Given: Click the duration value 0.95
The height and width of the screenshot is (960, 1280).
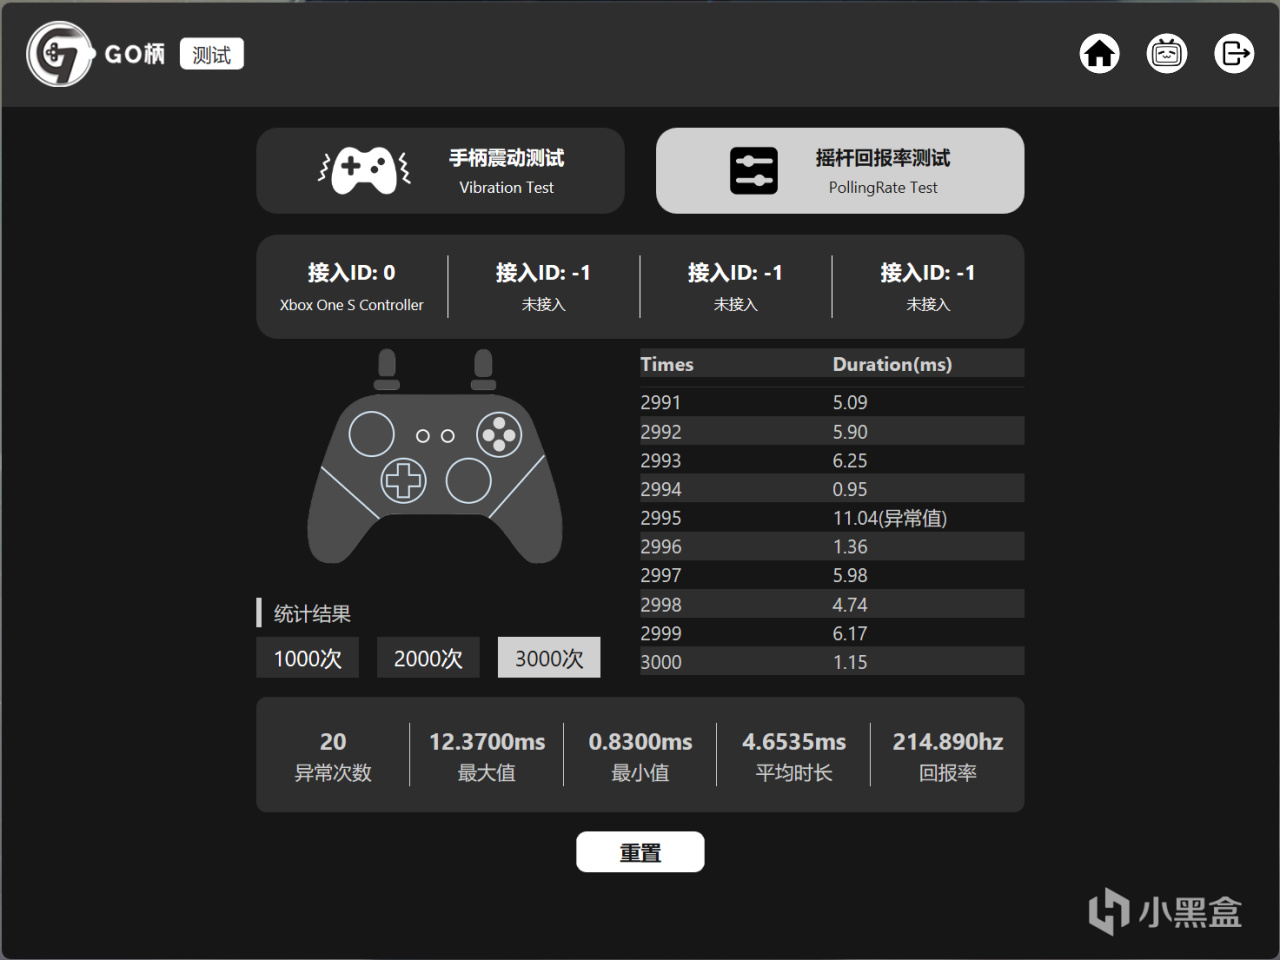Looking at the screenshot, I should coord(850,489).
